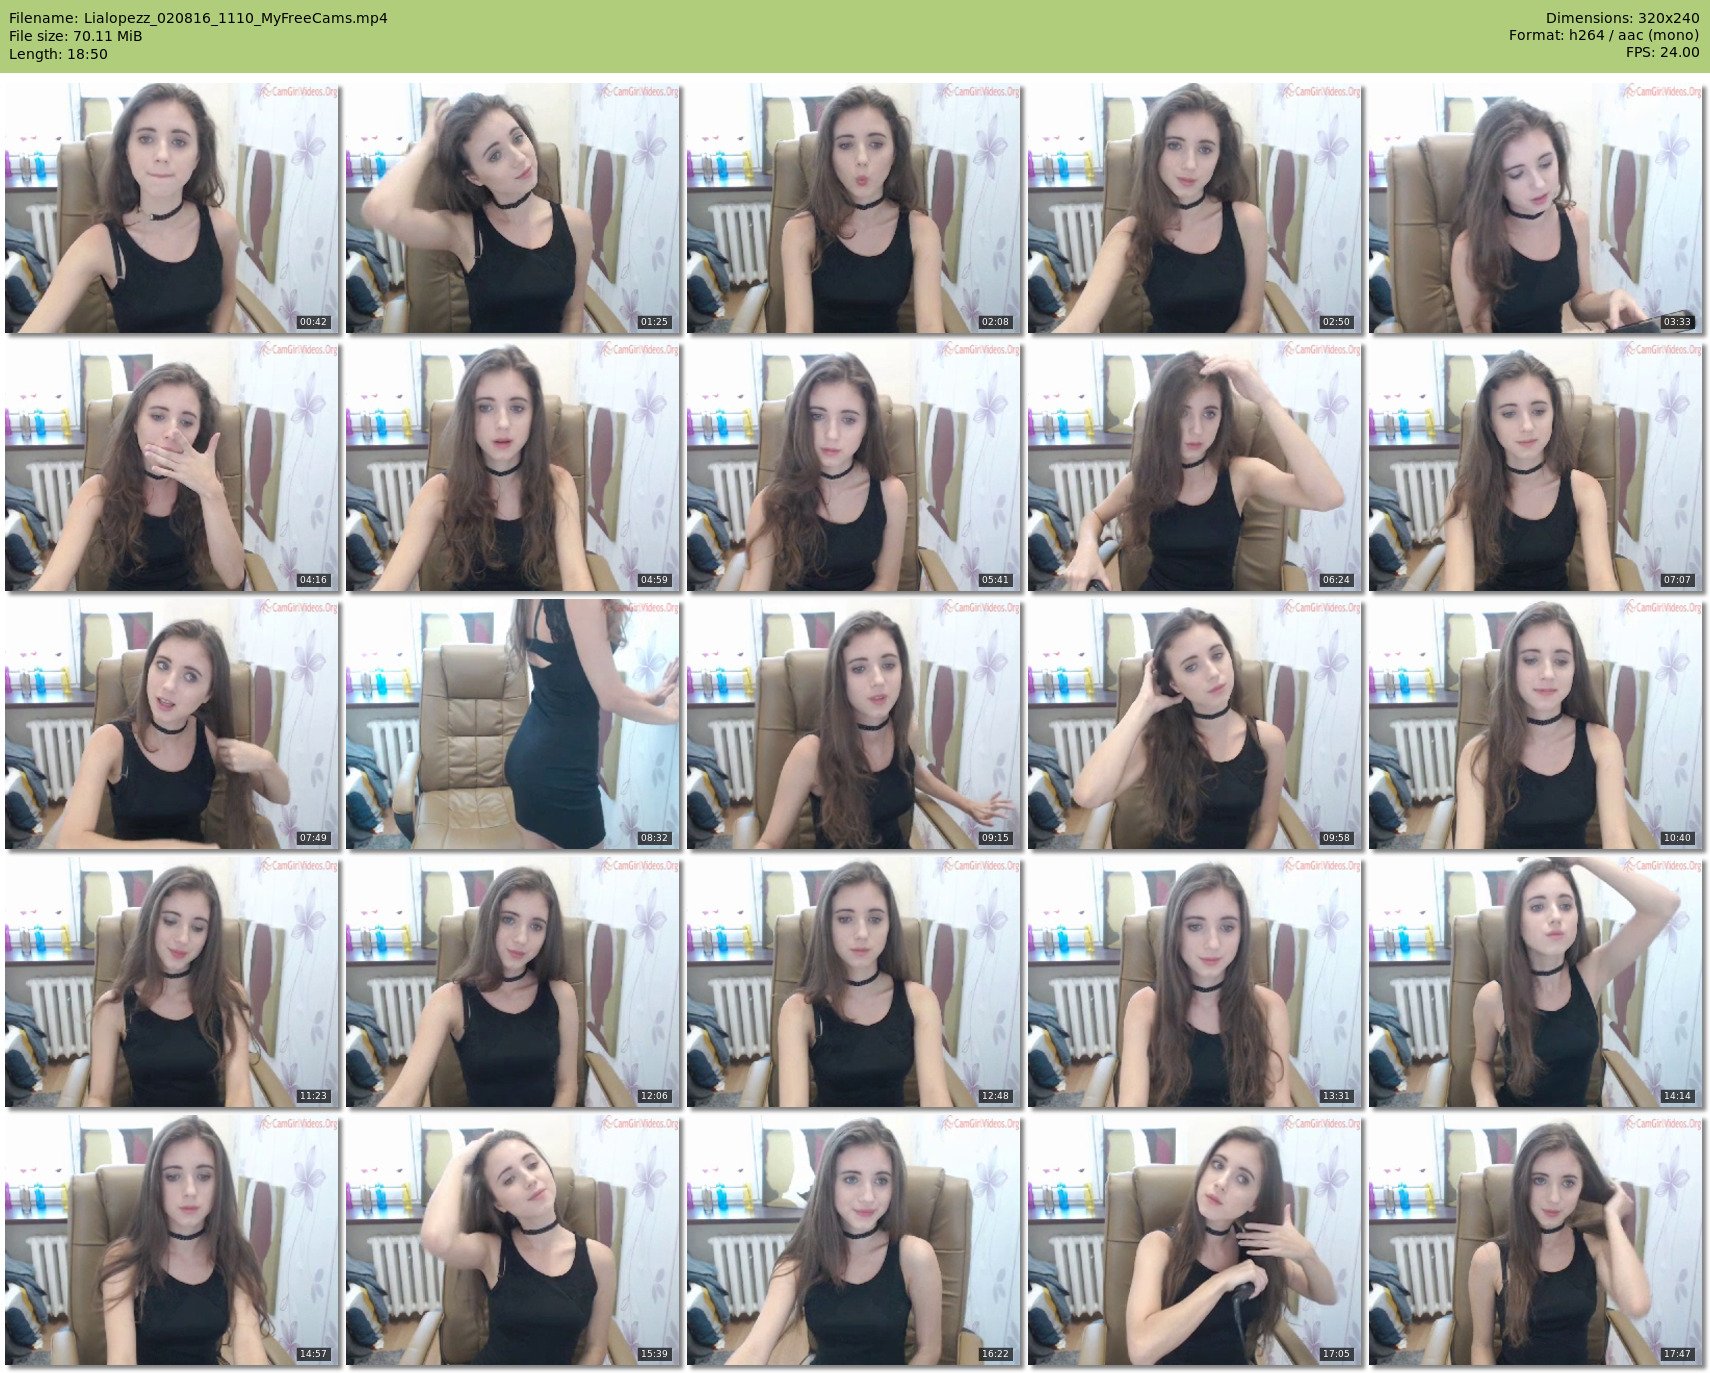1710x1373 pixels.
Task: Select the 15:39 thumbnail
Action: coord(513,1240)
